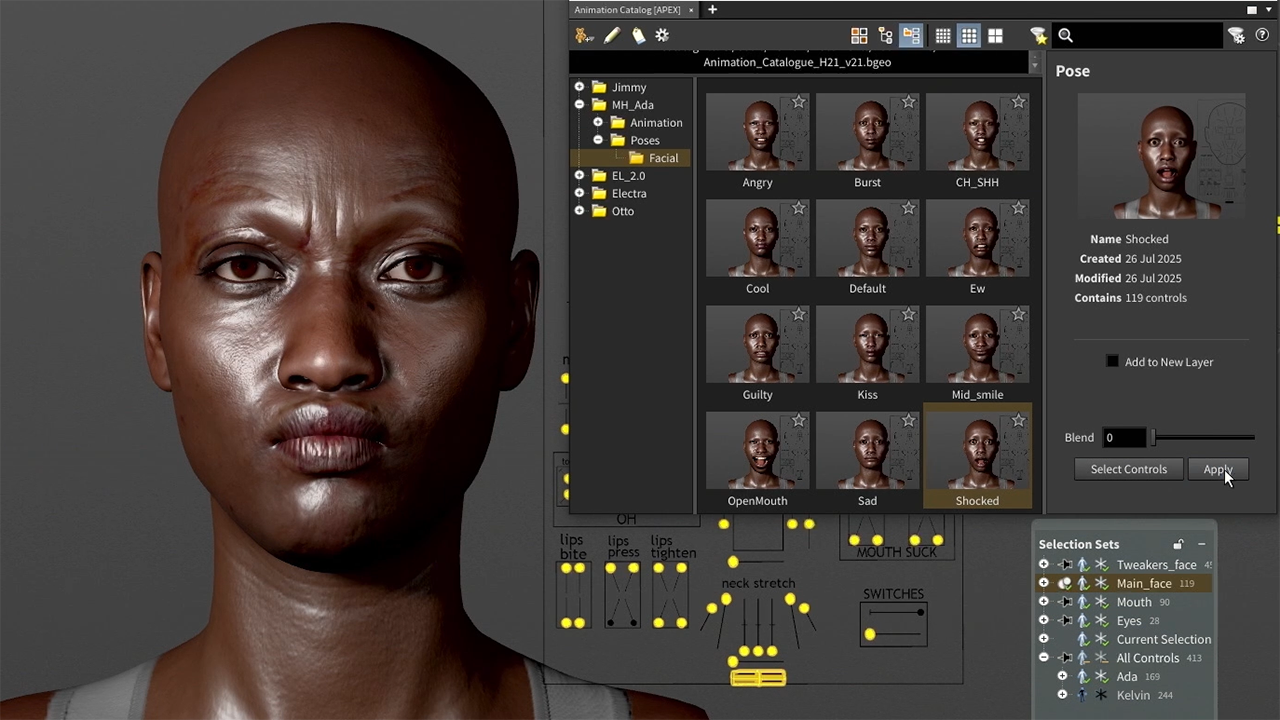This screenshot has height=720, width=1280.
Task: Favorite the Angry pose with its star
Action: click(x=799, y=102)
